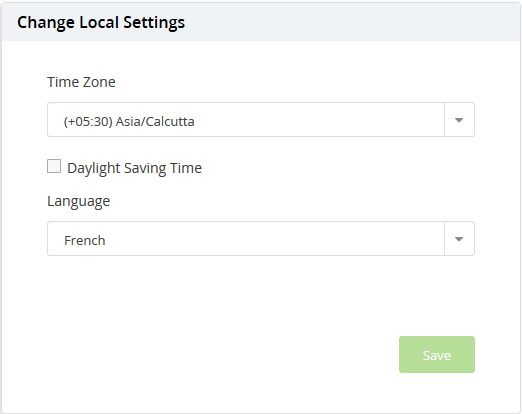Open the Time Zone dropdown arrow
The height and width of the screenshot is (414, 522).
(459, 120)
